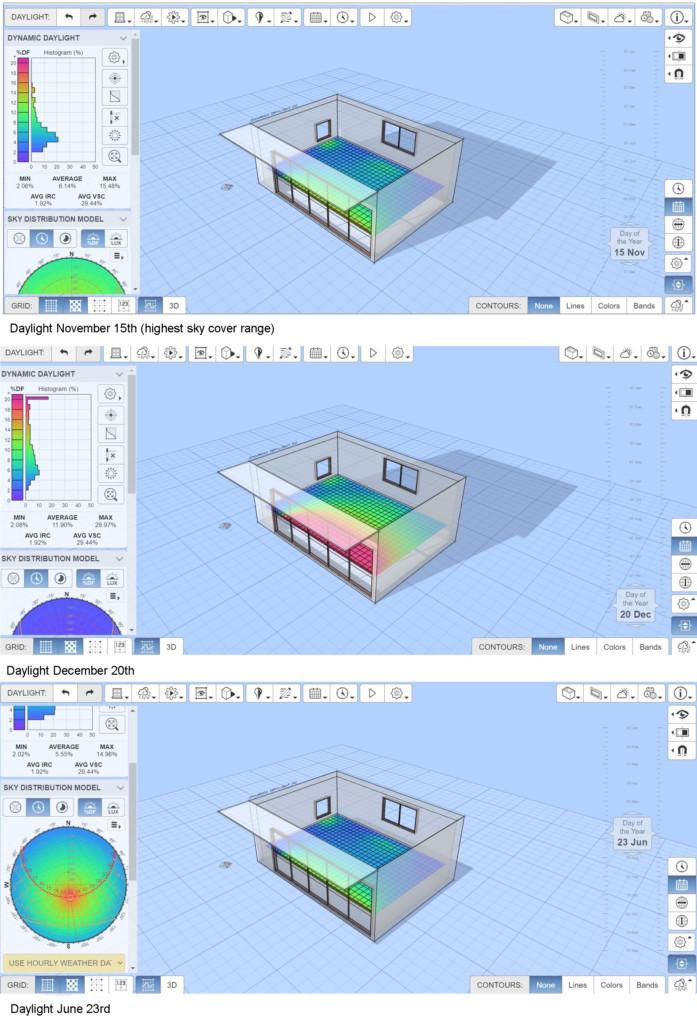Click the histogram settings gear in the November 15th panel
The image size is (697, 1024).
point(115,57)
